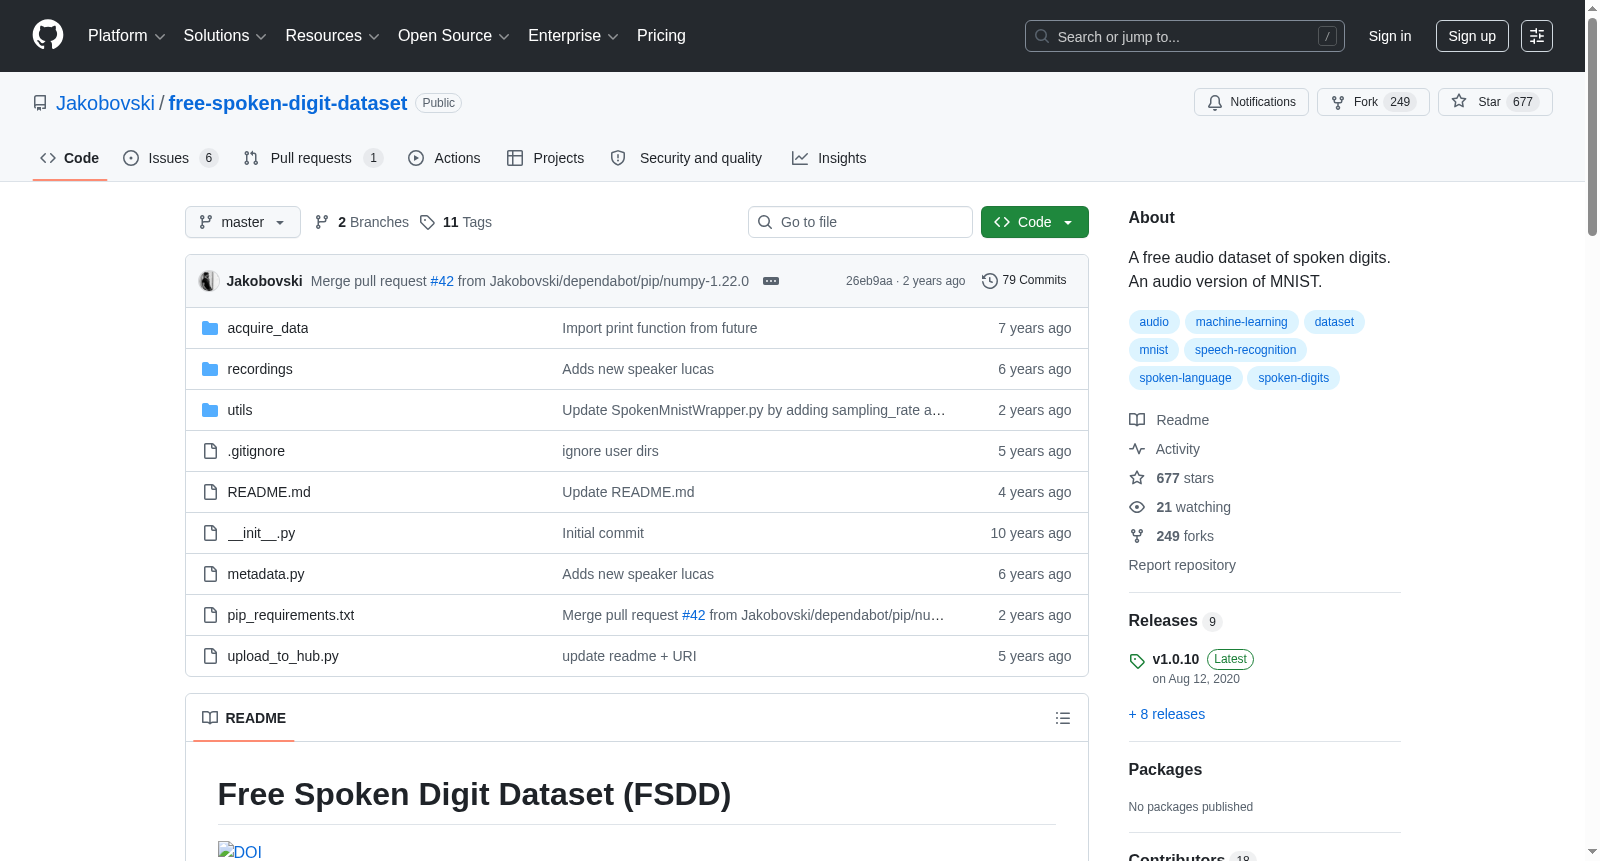Click the stars icon in About
The height and width of the screenshot is (861, 1600).
tap(1137, 478)
